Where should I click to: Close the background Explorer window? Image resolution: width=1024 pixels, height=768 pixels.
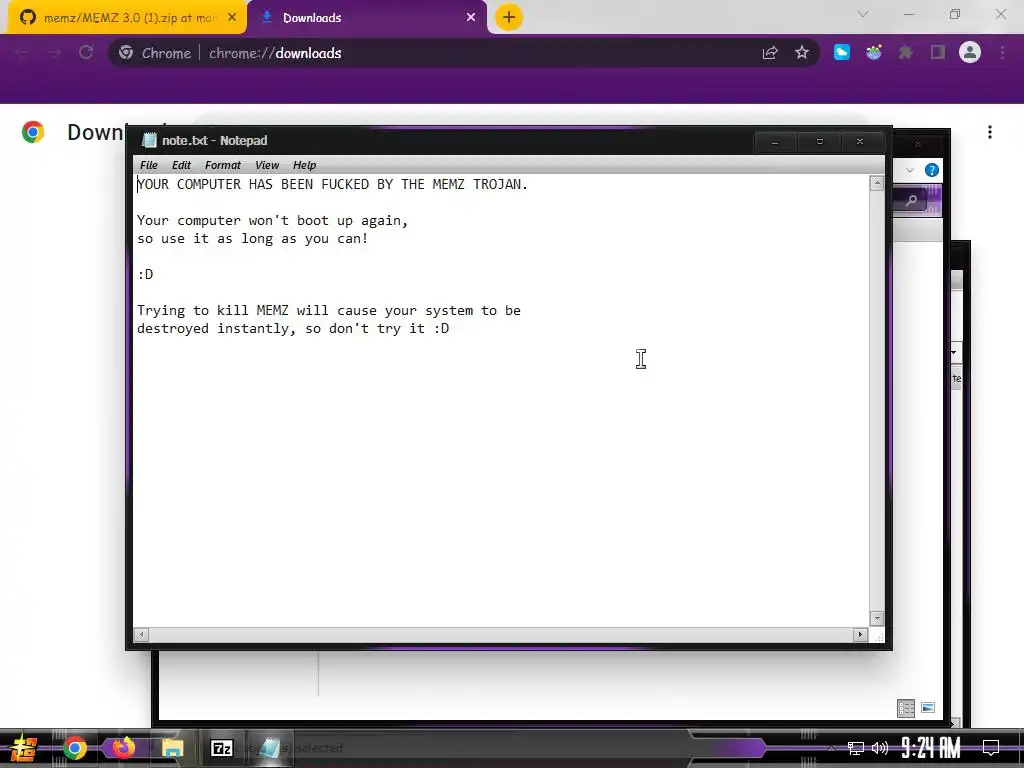coord(918,143)
